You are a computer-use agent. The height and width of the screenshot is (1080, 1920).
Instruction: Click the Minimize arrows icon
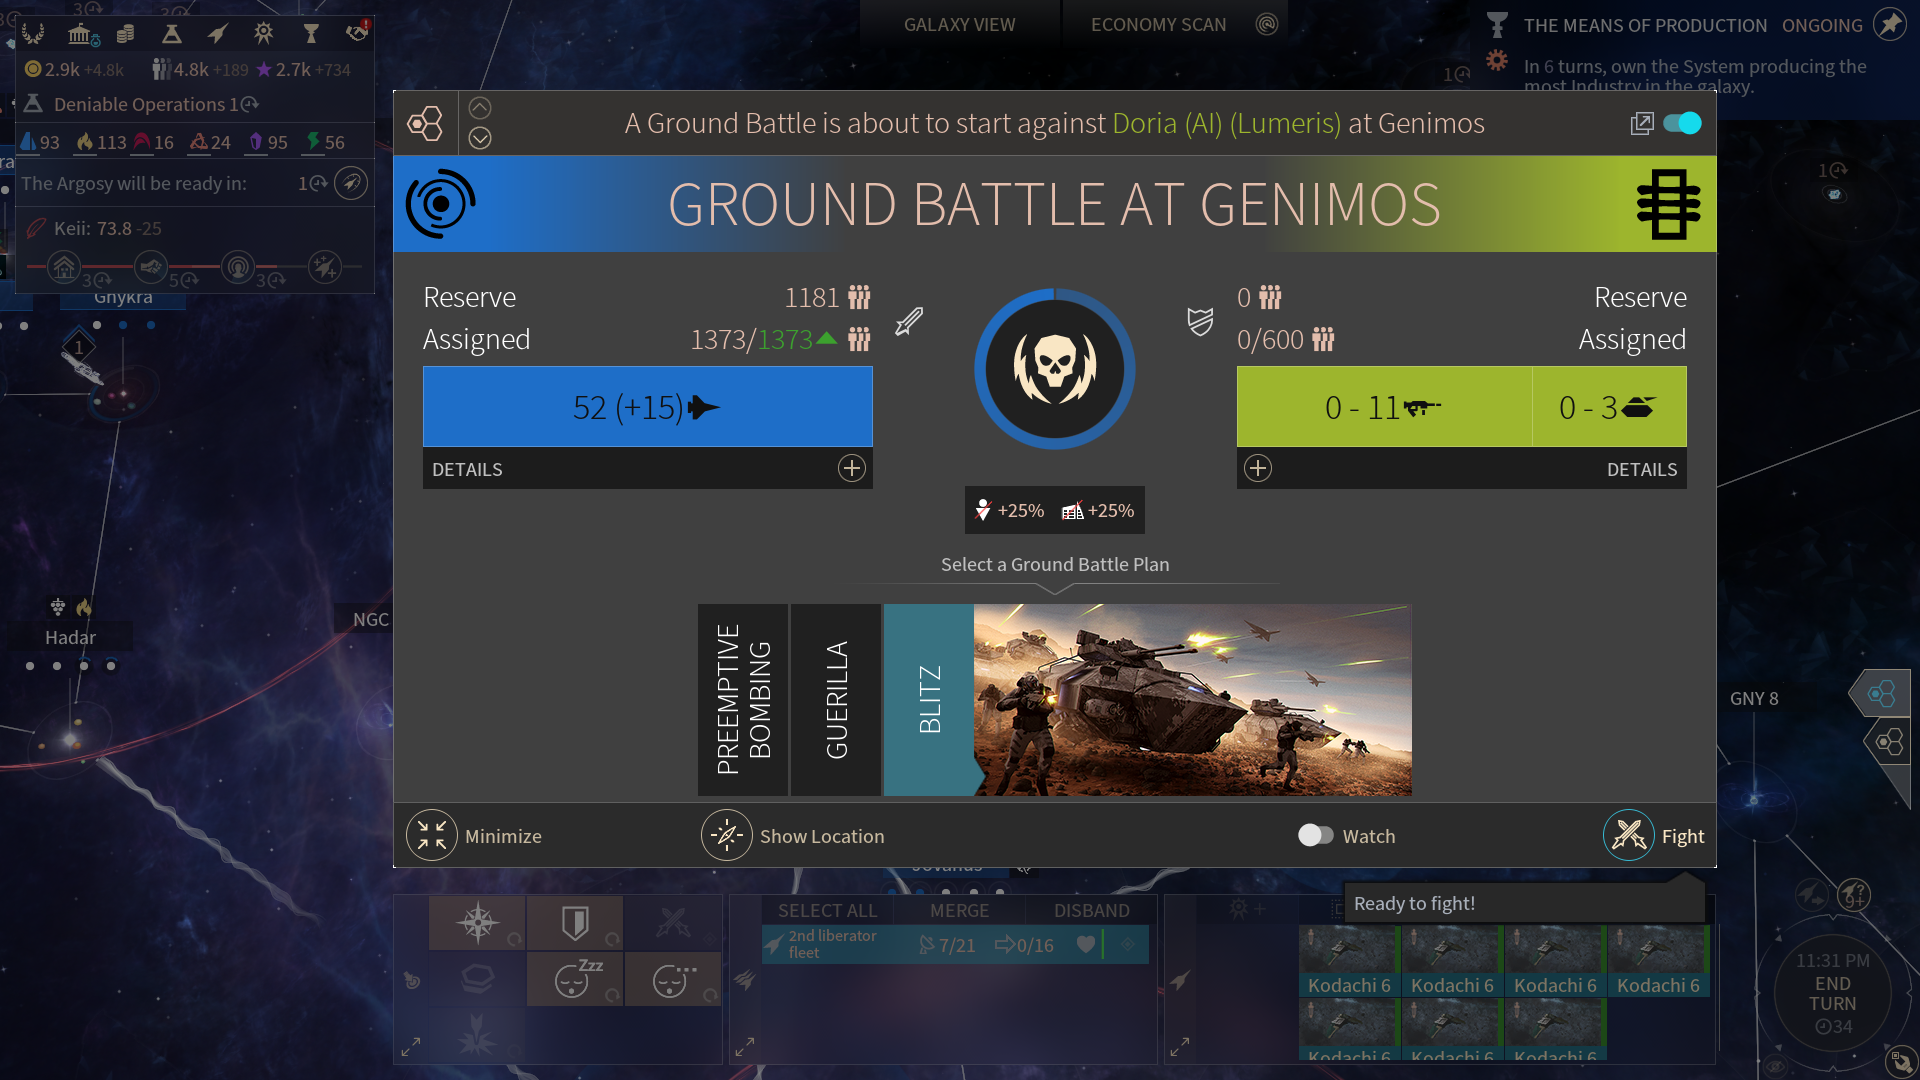(432, 835)
